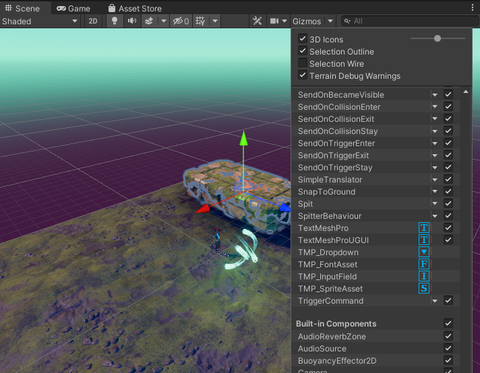
Task: Open the Shaded draw mode dropdown
Action: 40,21
